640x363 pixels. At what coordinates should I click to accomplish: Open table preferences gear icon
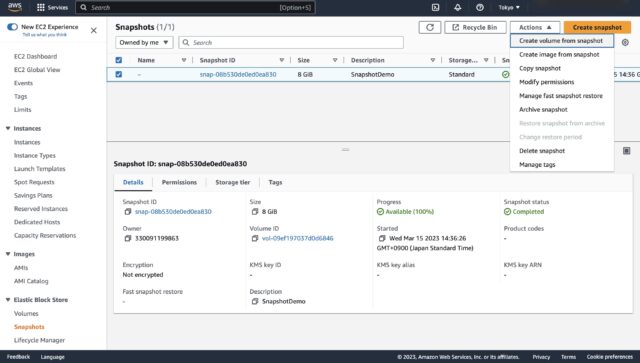coord(625,42)
